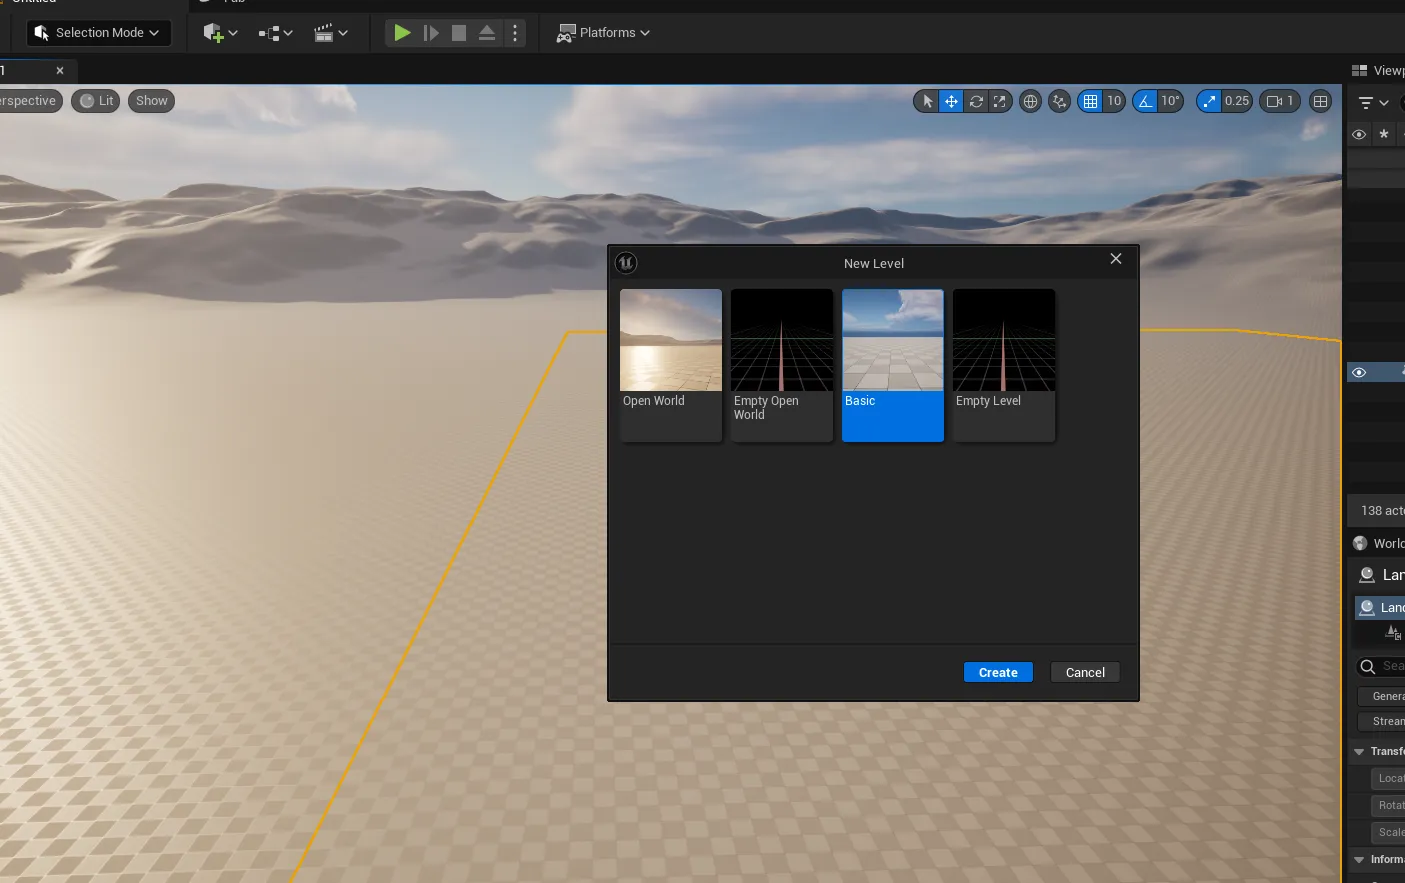
Task: Open grid snap size value 10
Action: (1114, 101)
